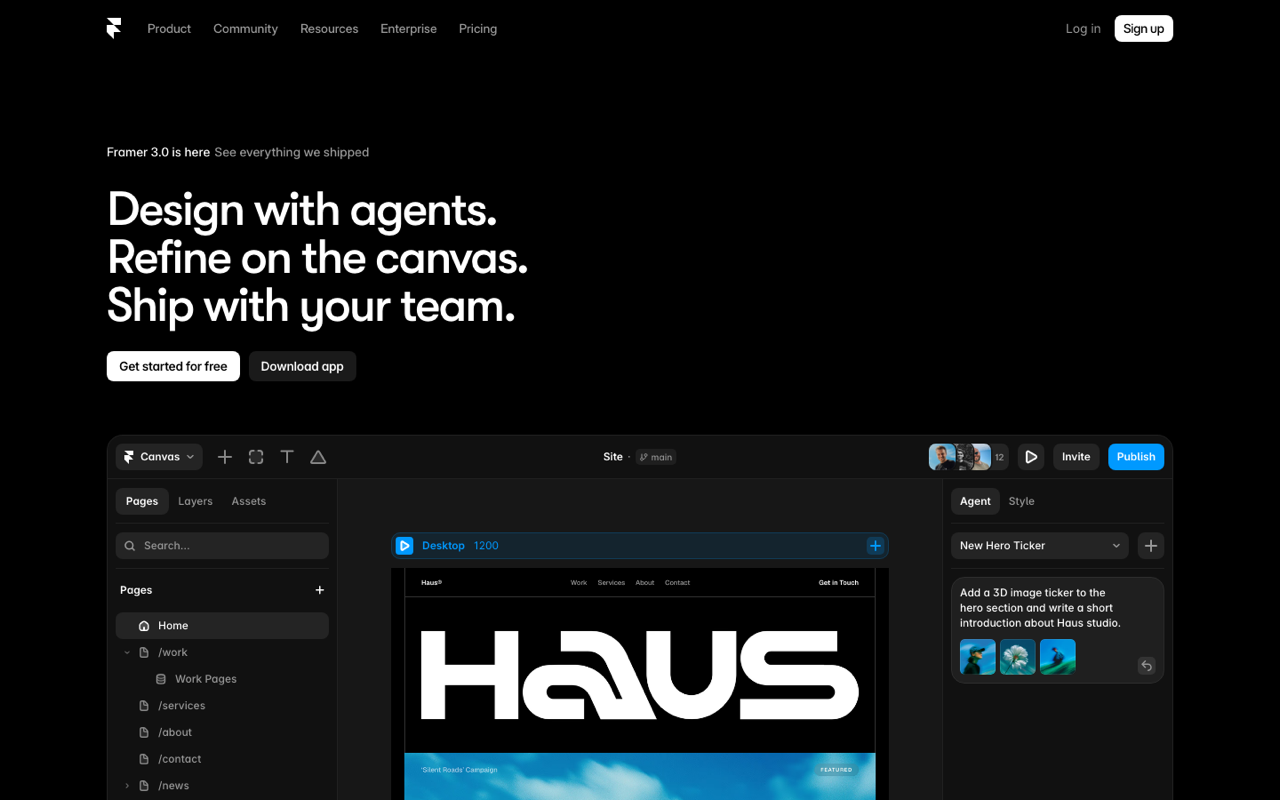Open the third image thumbnail in agent prompt
The image size is (1280, 800).
coord(1058,657)
